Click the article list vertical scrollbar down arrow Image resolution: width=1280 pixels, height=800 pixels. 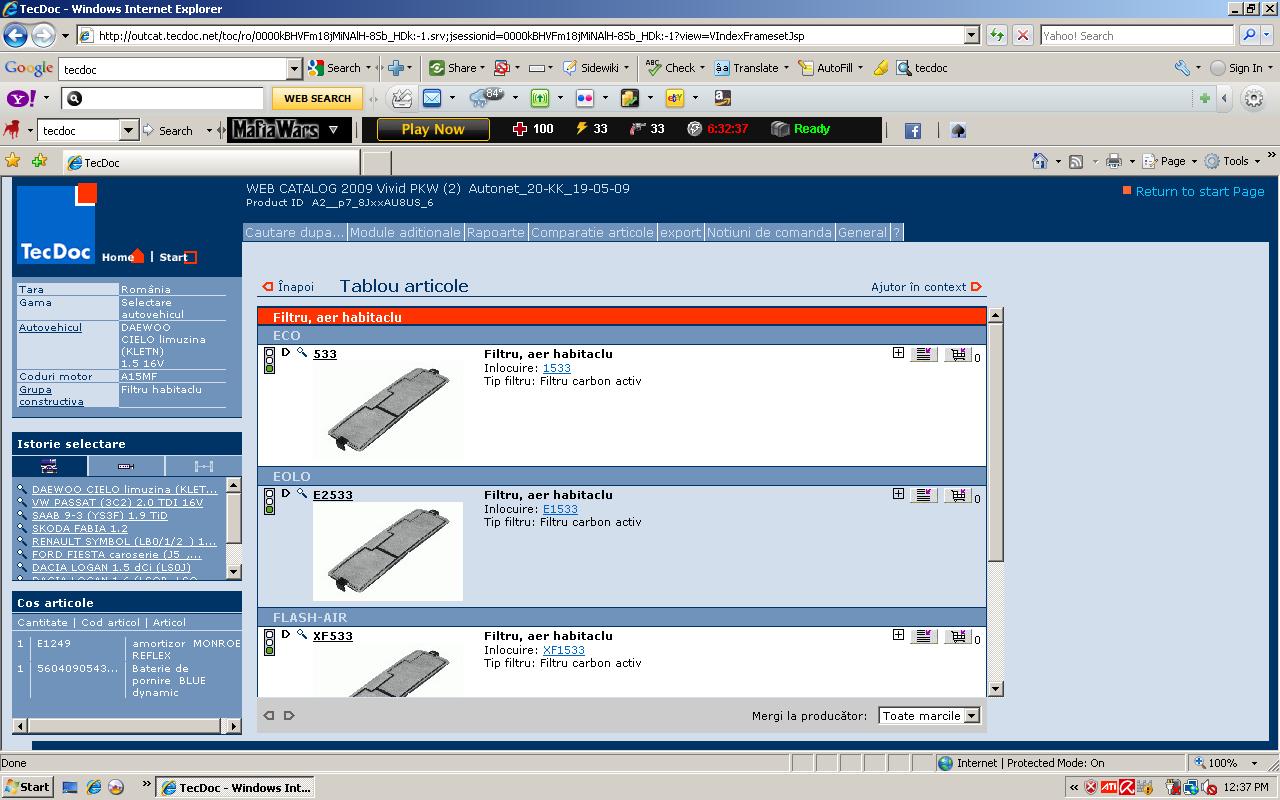tap(995, 688)
